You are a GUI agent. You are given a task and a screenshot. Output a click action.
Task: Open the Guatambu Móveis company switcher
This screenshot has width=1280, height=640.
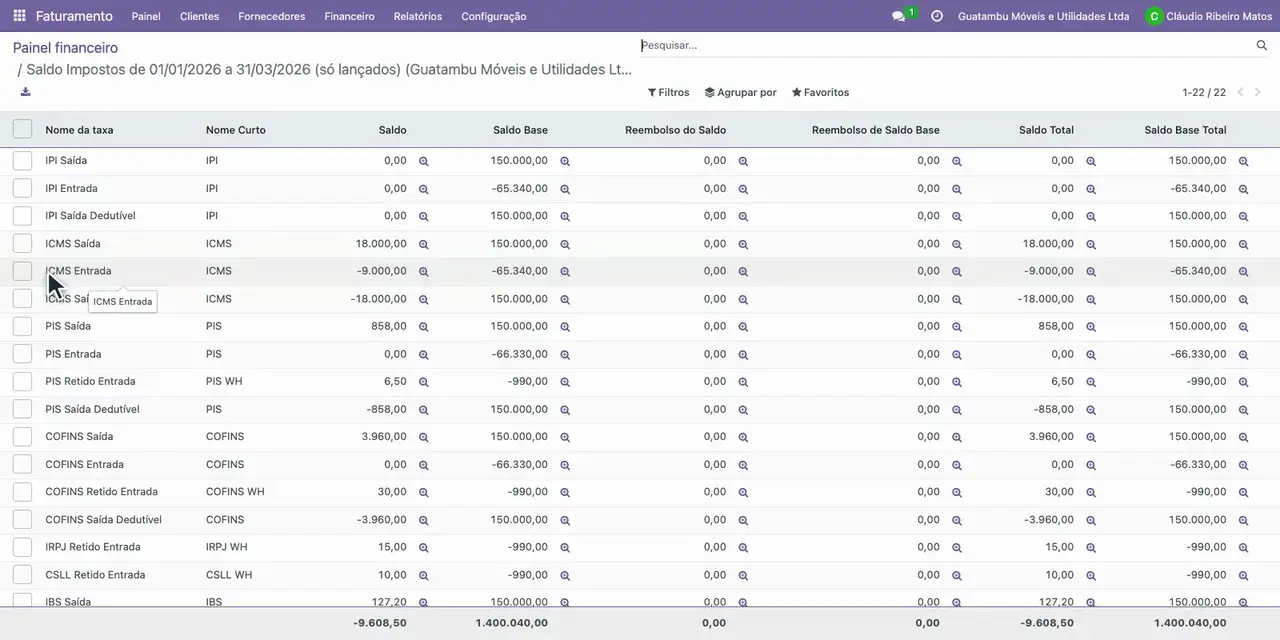[x=1043, y=16]
